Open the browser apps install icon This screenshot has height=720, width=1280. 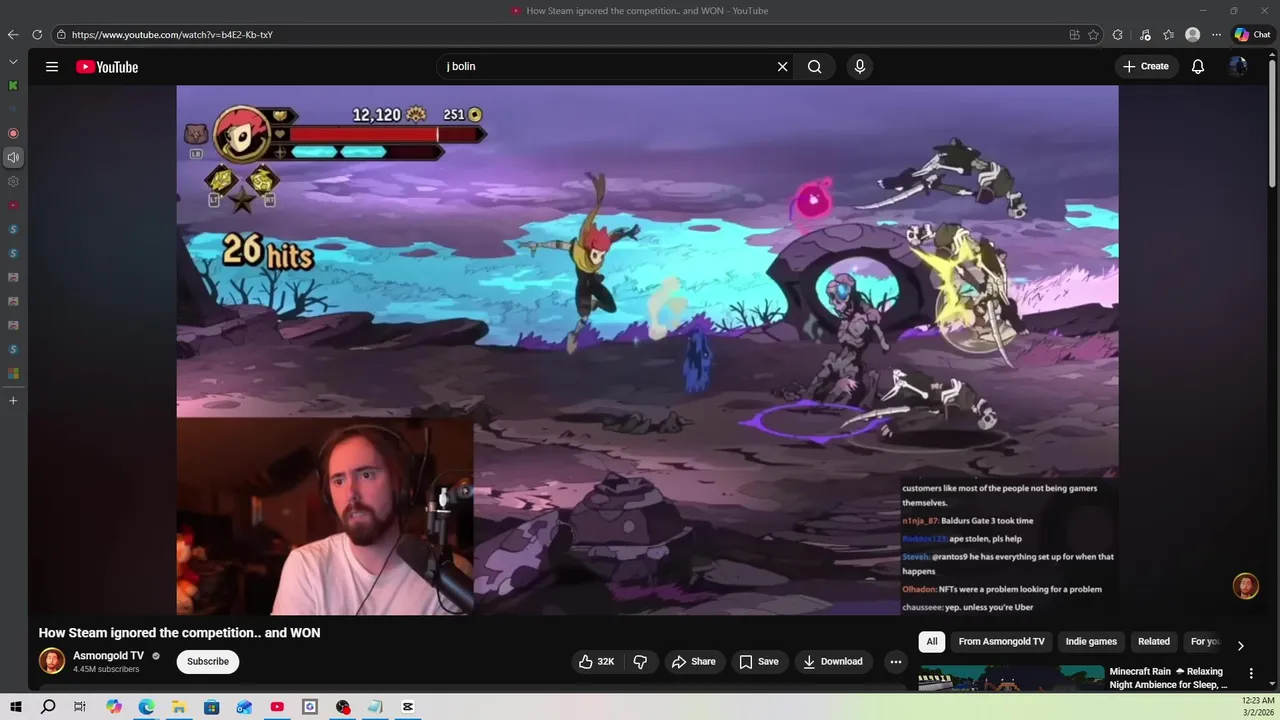coord(1074,35)
